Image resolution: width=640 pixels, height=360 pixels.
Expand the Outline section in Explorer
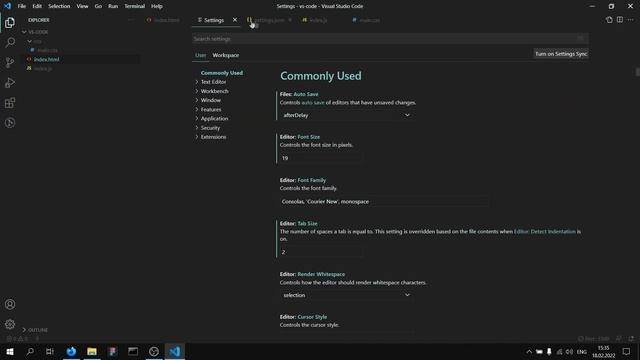click(35, 329)
